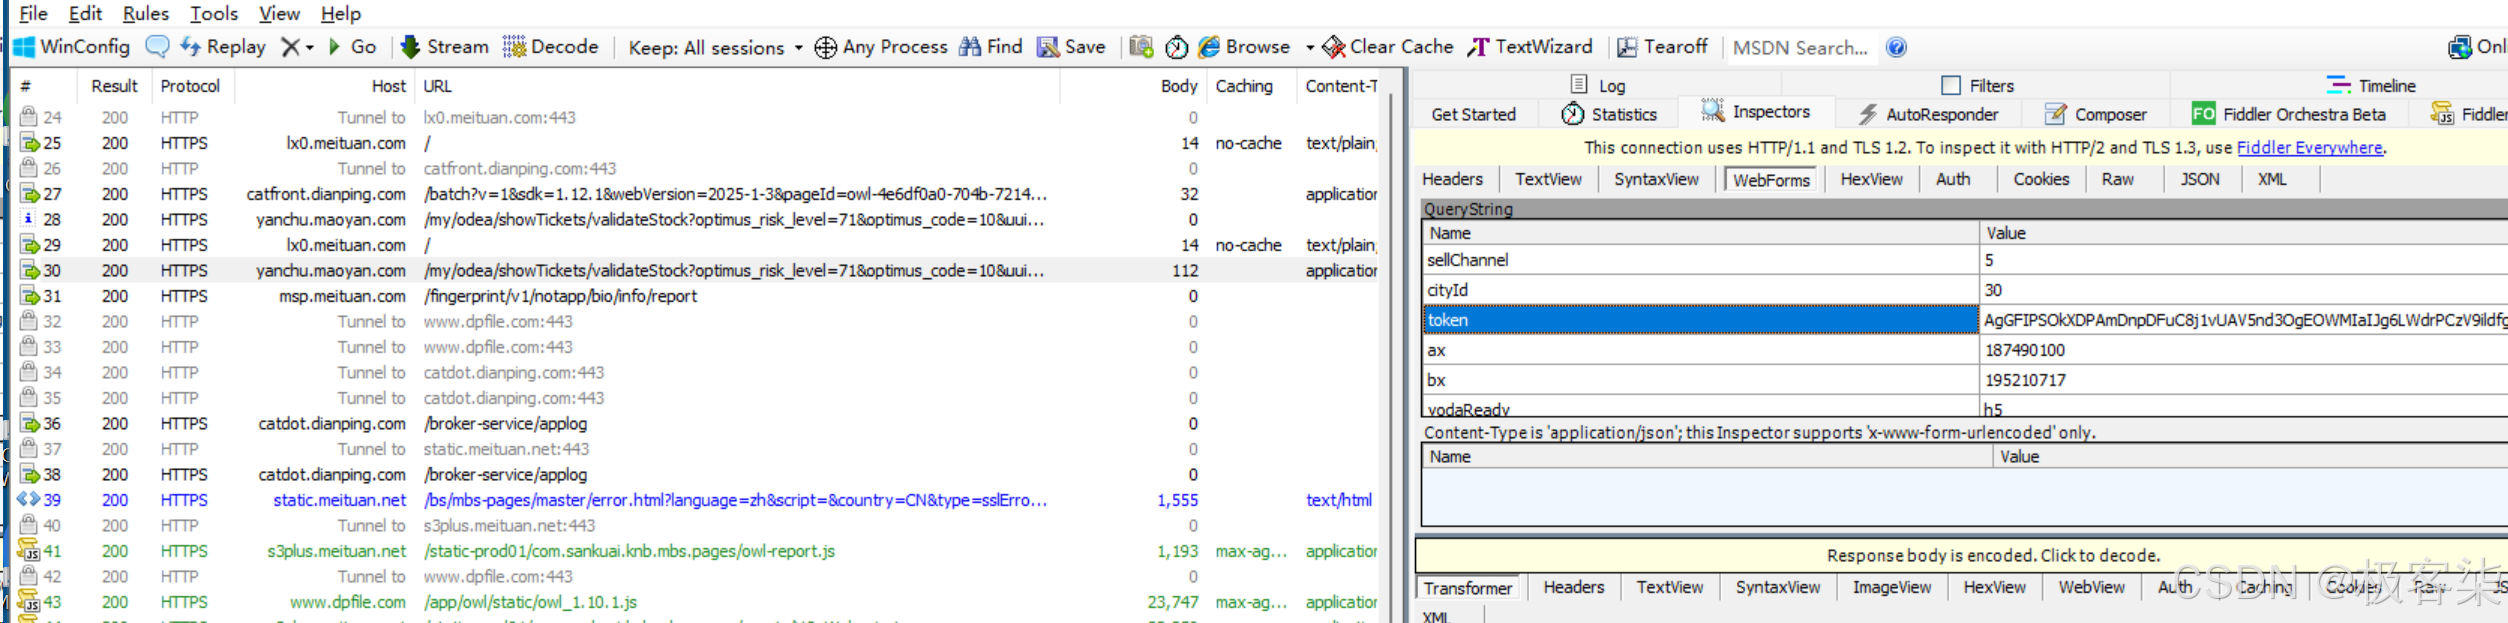This screenshot has width=2508, height=623.
Task: Click the WinConfig toolbar icon
Action: (24, 47)
